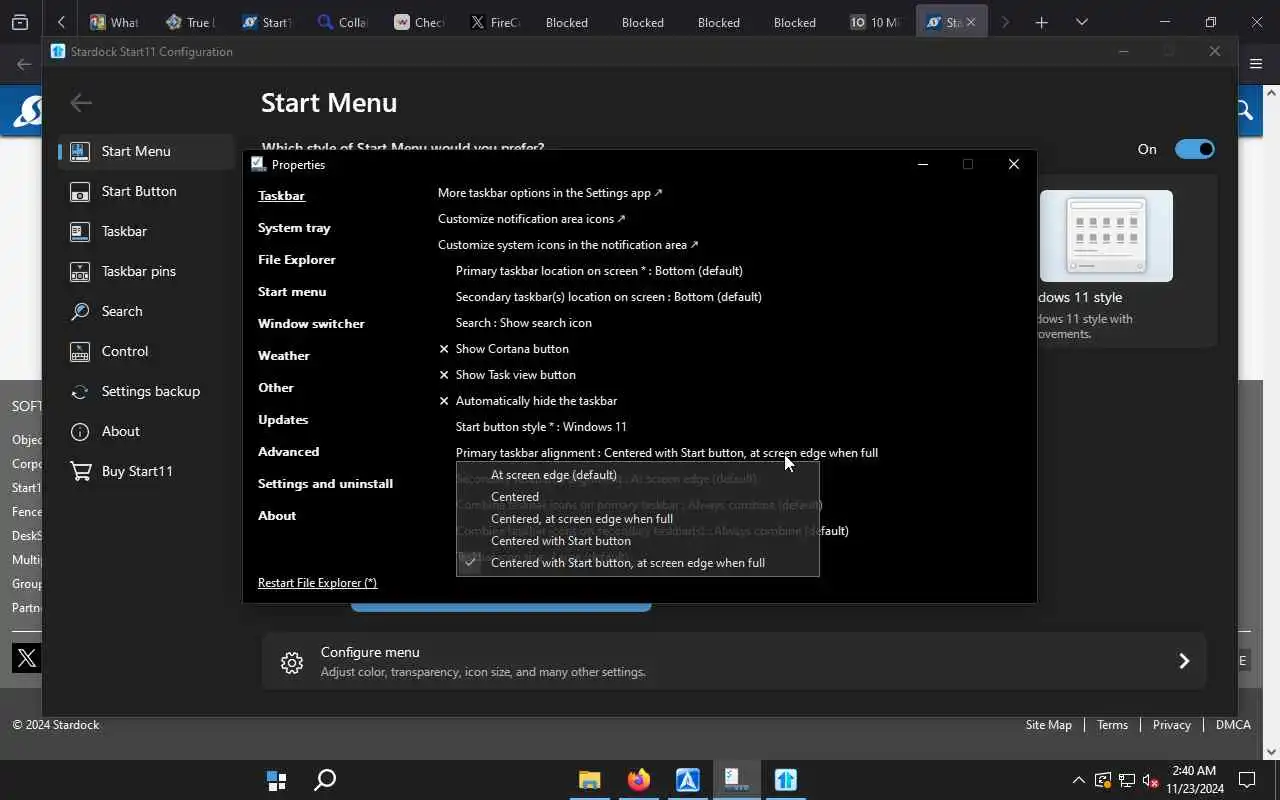Click Primary taskbar alignment setting row

[x=666, y=453]
